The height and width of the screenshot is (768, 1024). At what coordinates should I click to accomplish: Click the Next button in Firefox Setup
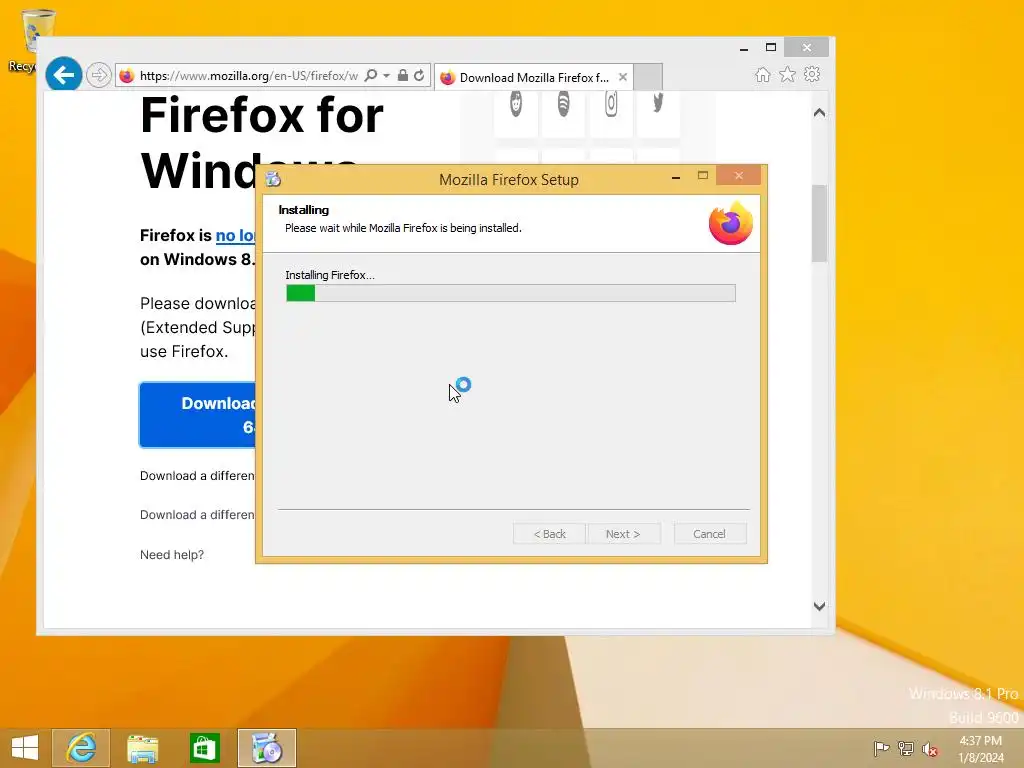pos(623,534)
